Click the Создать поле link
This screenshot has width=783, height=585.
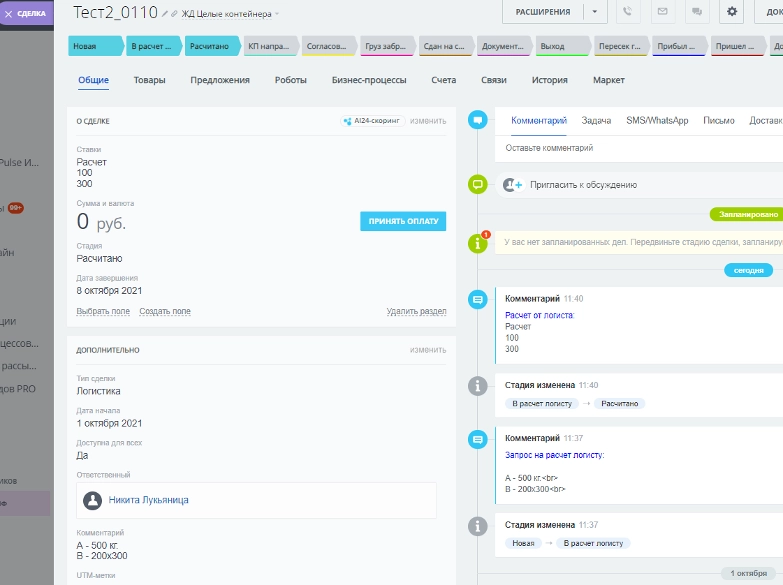pyautogui.click(x=165, y=311)
